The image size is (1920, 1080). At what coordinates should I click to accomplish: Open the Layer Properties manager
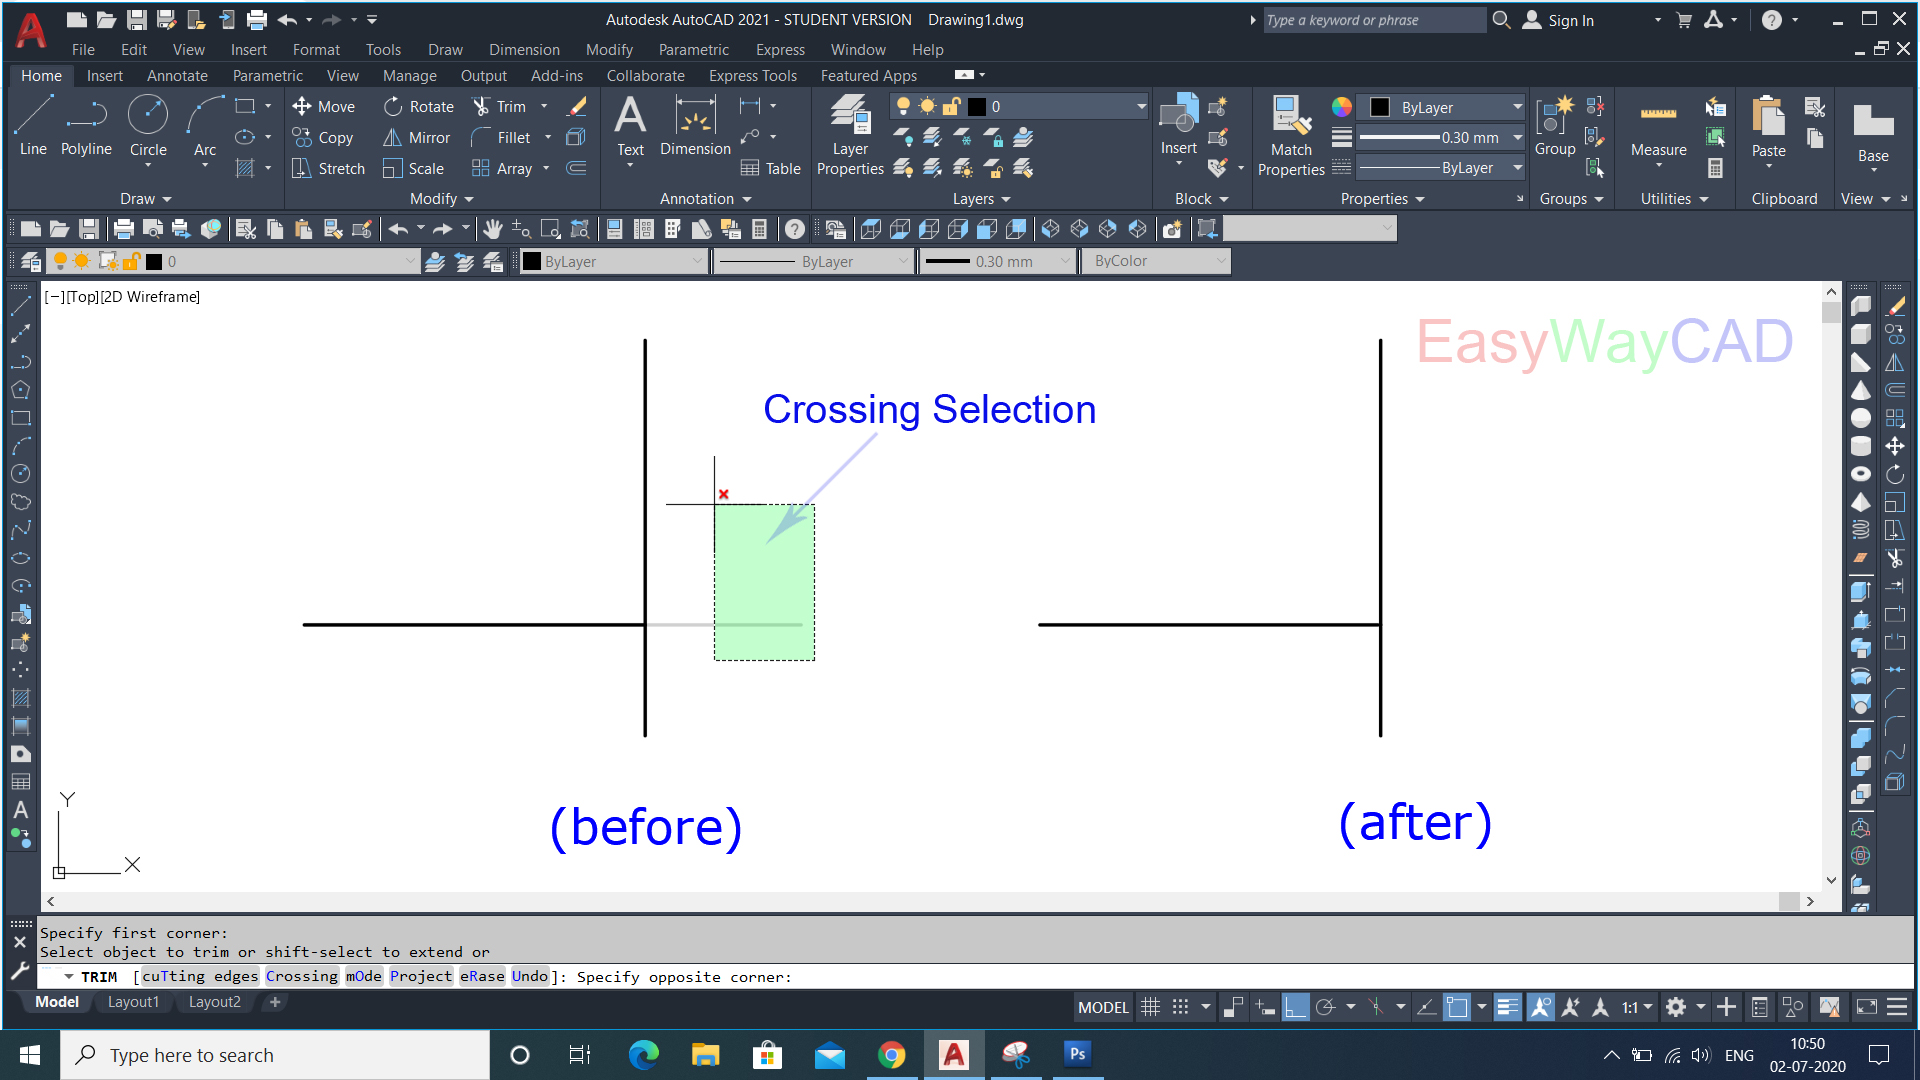(x=849, y=135)
